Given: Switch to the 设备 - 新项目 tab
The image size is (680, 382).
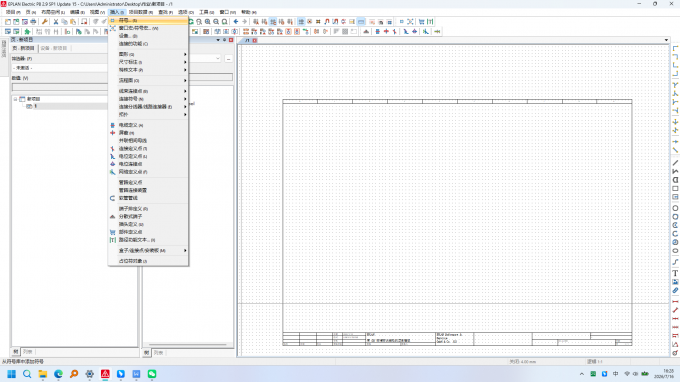Looking at the screenshot, I should point(54,48).
